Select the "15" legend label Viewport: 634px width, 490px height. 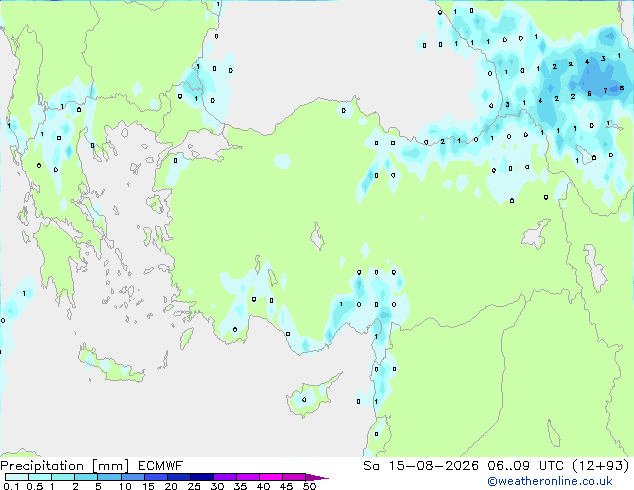tap(148, 486)
